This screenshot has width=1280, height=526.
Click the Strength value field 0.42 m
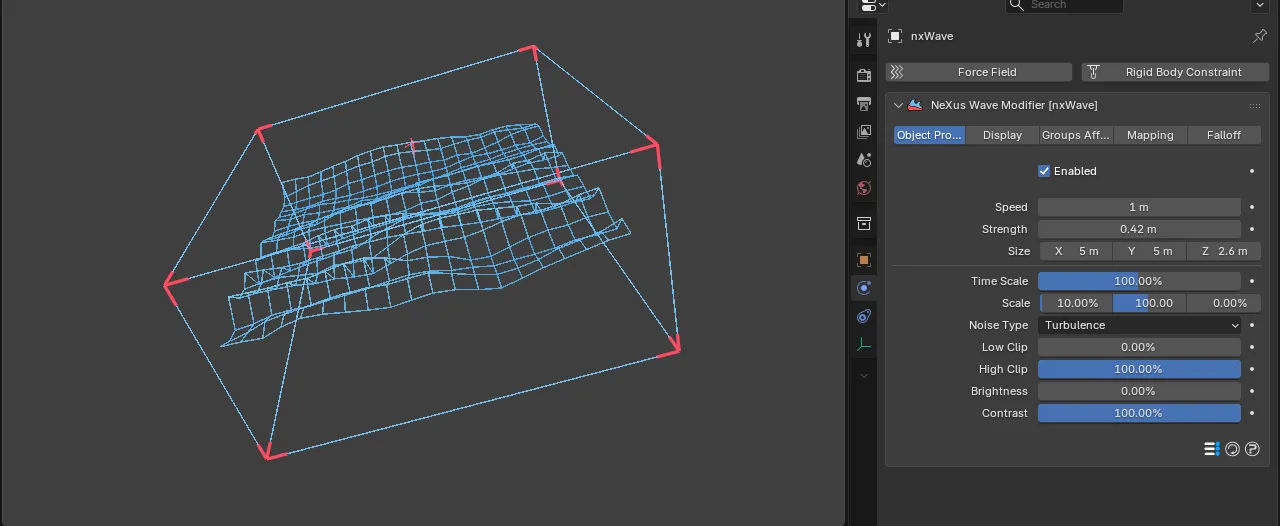1139,229
